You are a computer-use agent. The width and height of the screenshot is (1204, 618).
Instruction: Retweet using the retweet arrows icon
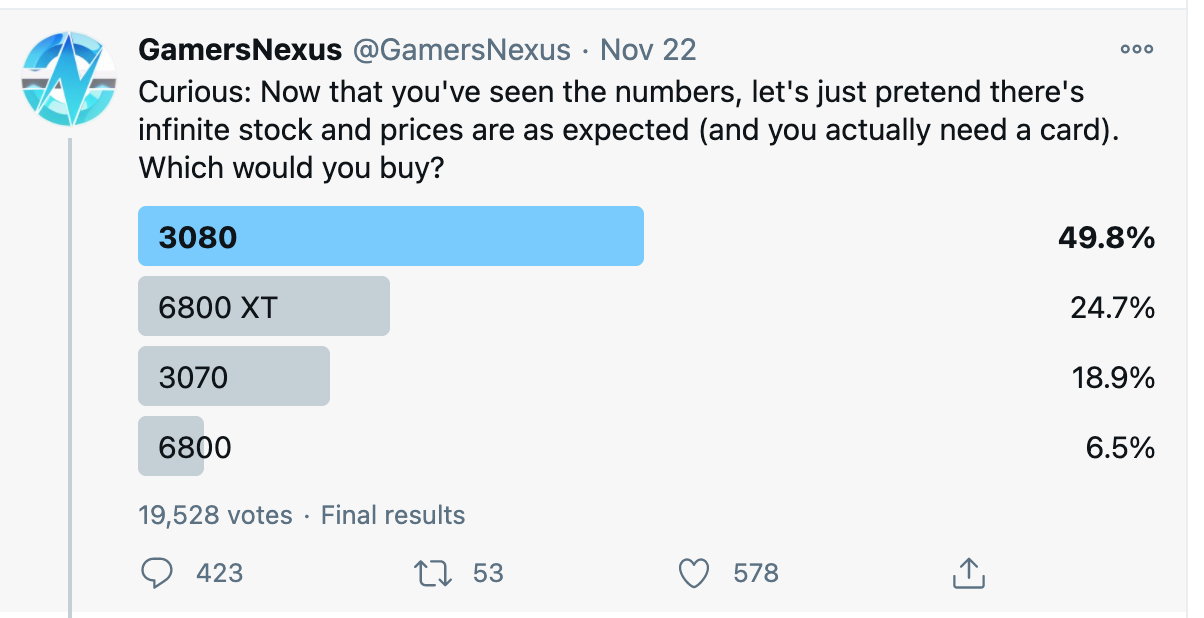point(434,573)
